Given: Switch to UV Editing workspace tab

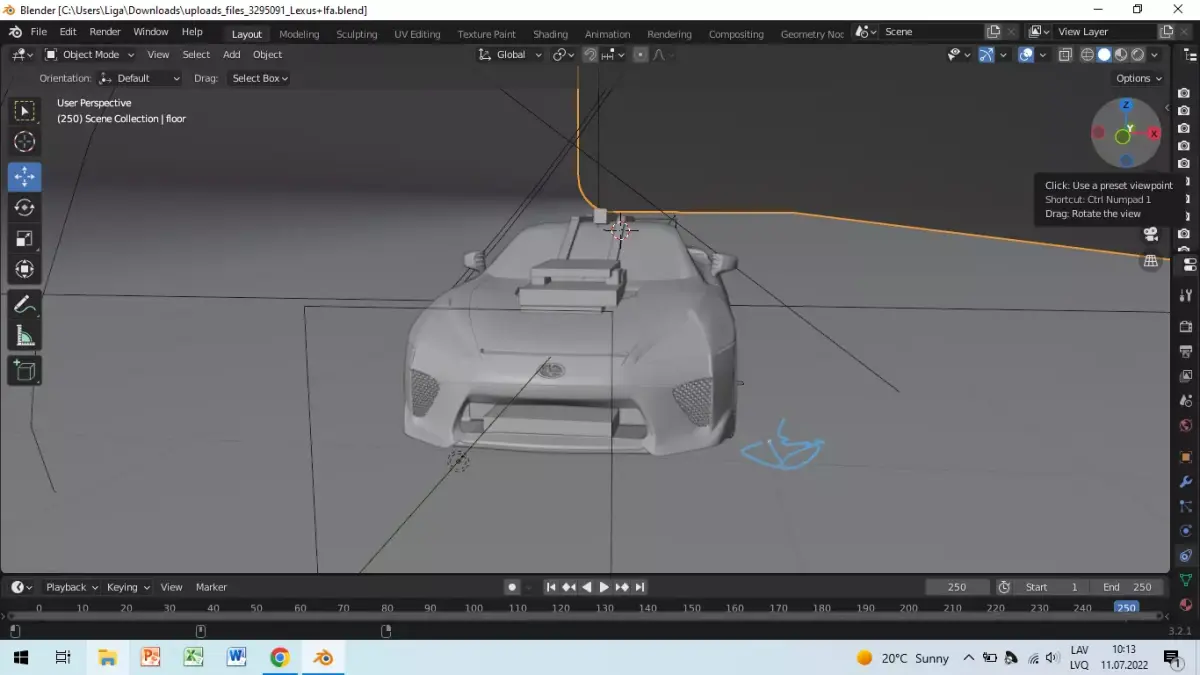Looking at the screenshot, I should tap(417, 34).
